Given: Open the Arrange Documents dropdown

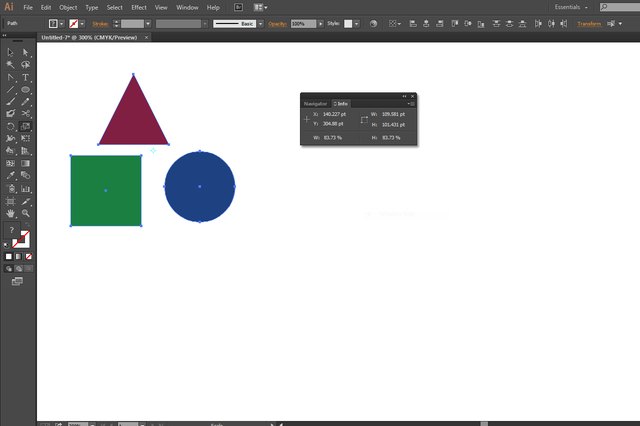Looking at the screenshot, I should coord(260,7).
